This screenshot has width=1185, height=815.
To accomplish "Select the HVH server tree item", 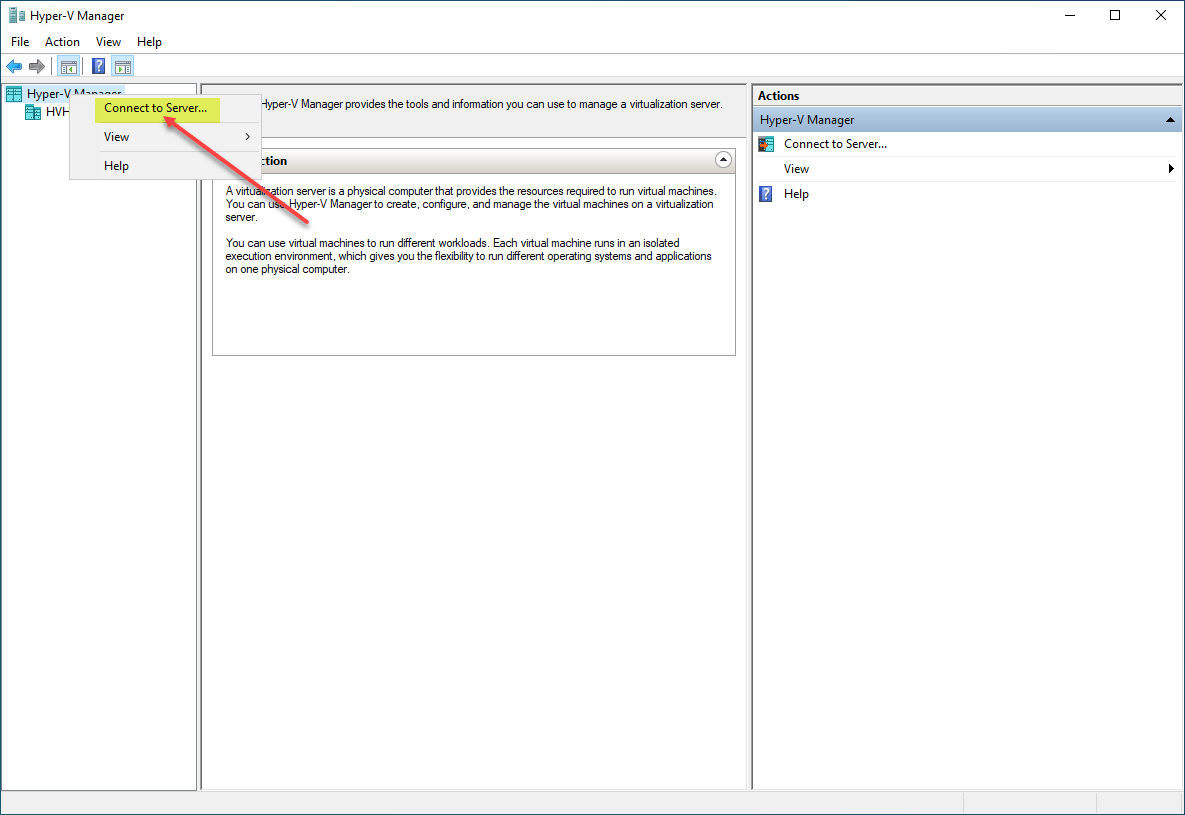I will [57, 112].
